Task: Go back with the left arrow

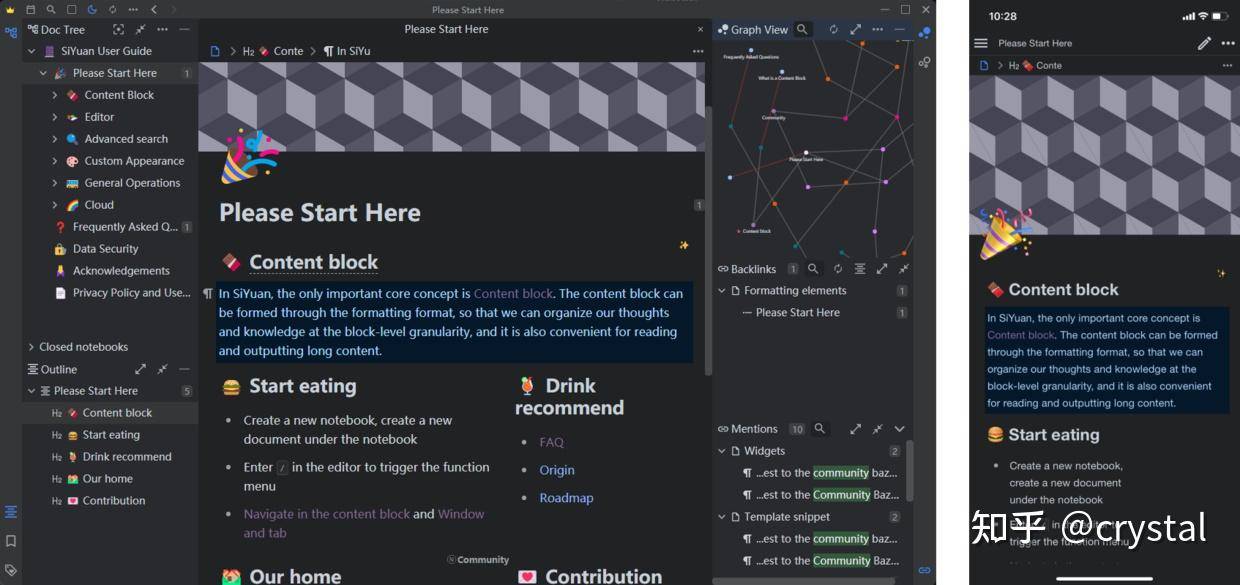Action: tap(154, 9)
